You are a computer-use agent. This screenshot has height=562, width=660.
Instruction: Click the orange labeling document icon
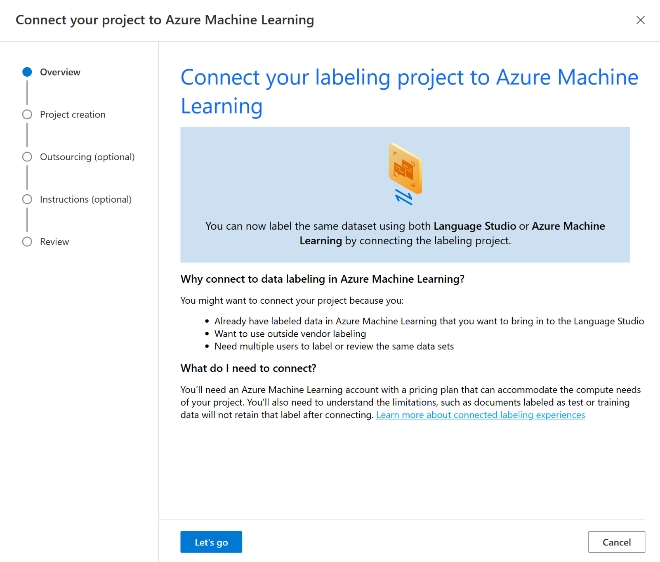(405, 168)
